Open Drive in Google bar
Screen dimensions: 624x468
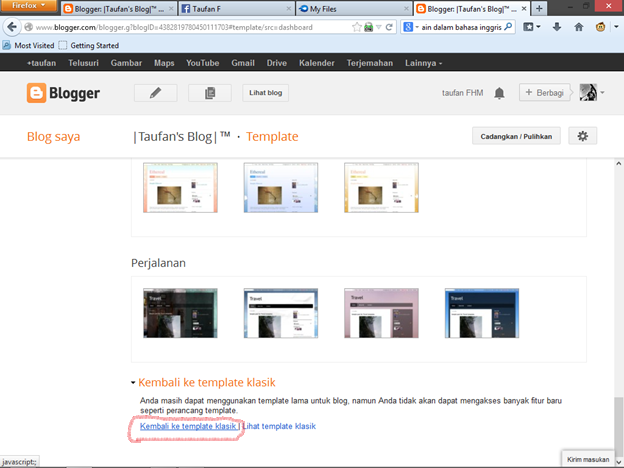[277, 63]
